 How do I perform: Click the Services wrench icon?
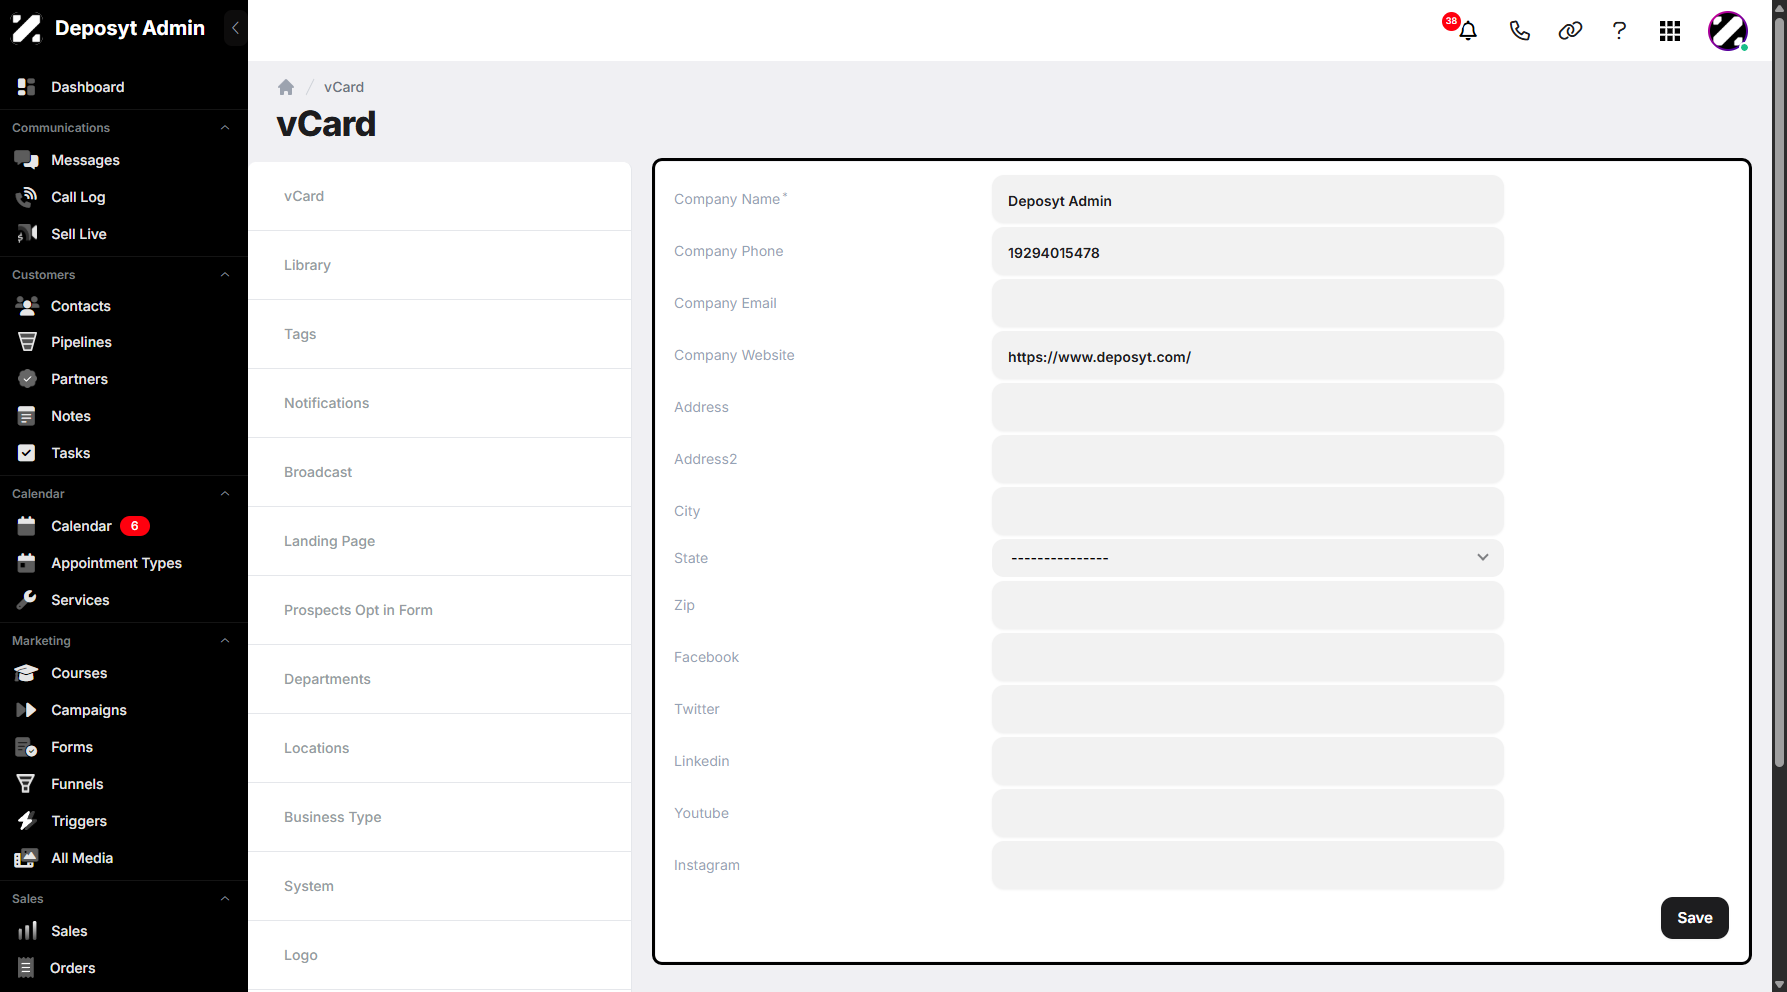click(27, 600)
